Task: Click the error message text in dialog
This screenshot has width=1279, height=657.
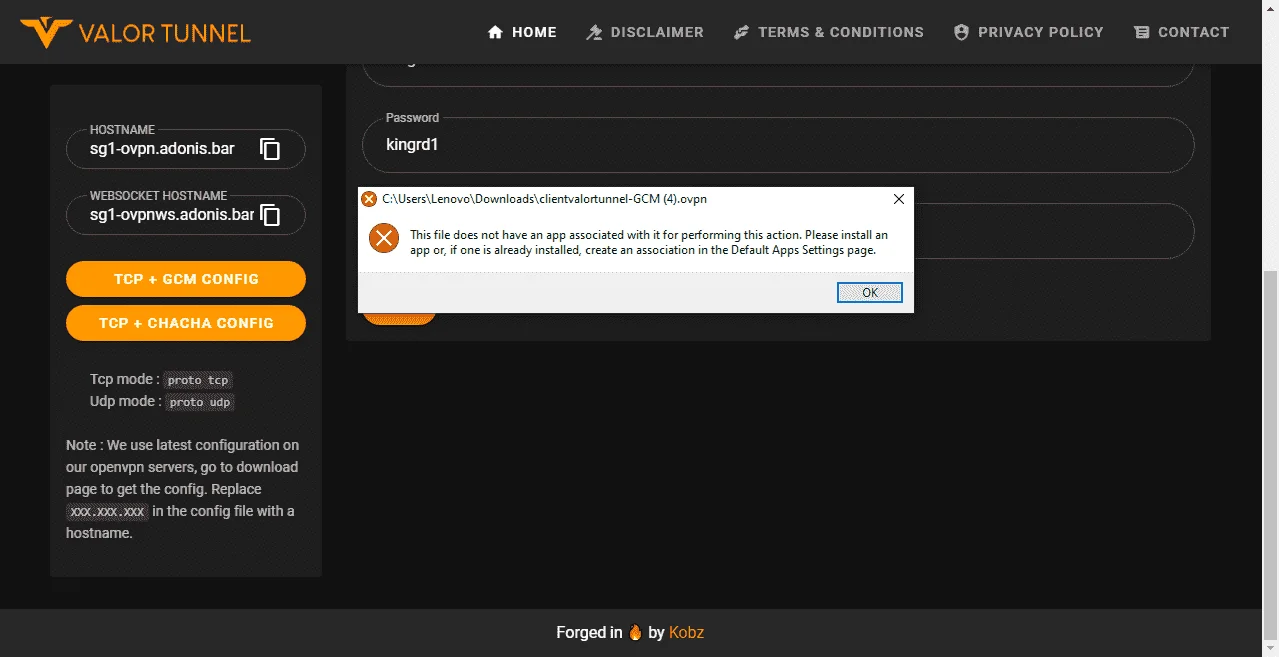Action: coord(649,243)
